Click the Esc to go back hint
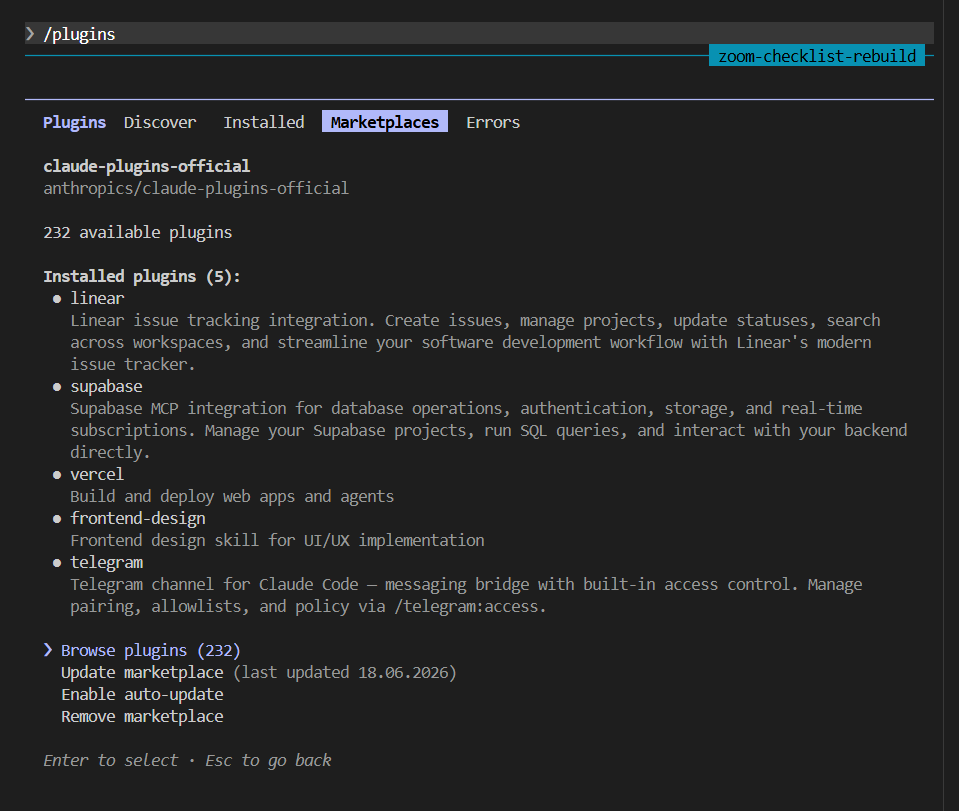 (x=268, y=760)
